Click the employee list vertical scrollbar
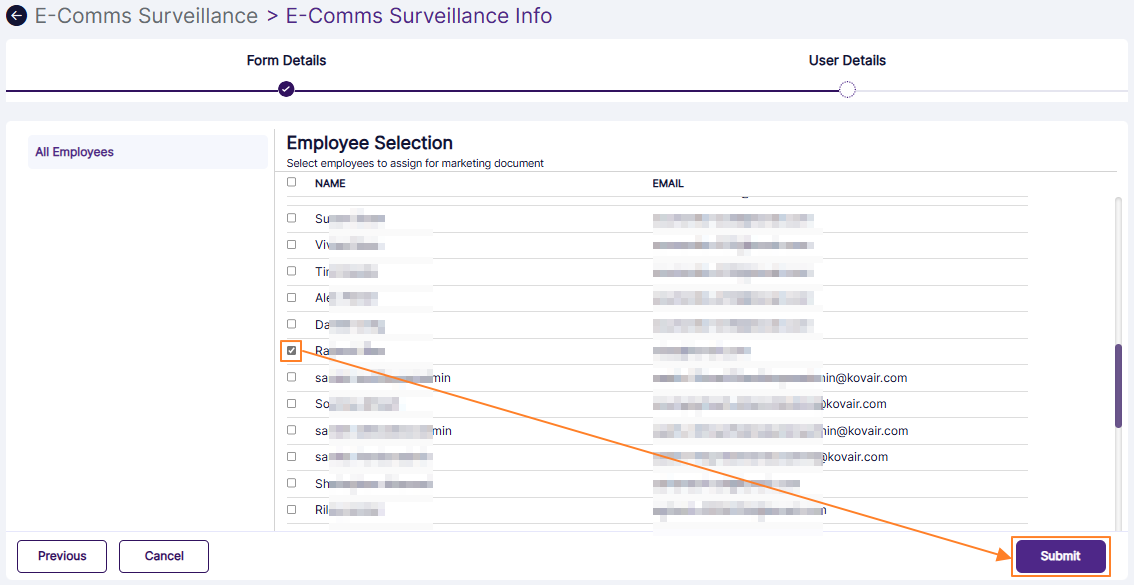 [1118, 385]
